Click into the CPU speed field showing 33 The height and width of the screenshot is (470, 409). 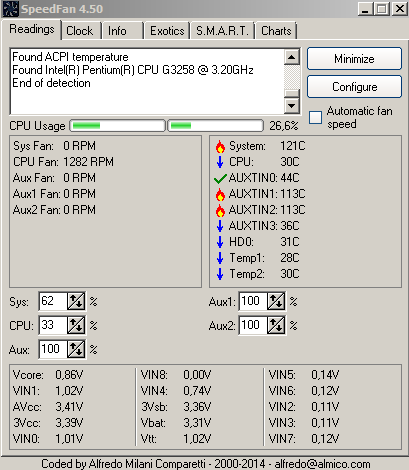tap(53, 325)
